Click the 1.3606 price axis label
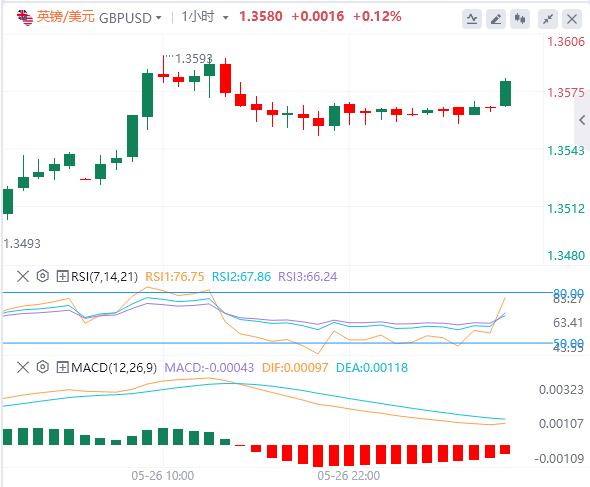Screen dimensions: 590x487 coord(566,41)
